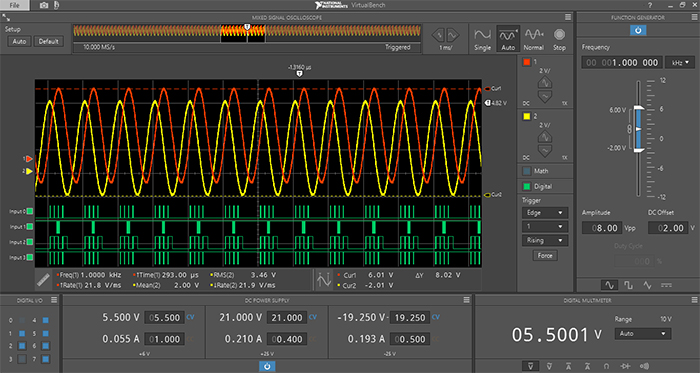Image resolution: width=700 pixels, height=373 pixels.
Task: Open the trigger type Edge dropdown
Action: click(545, 213)
